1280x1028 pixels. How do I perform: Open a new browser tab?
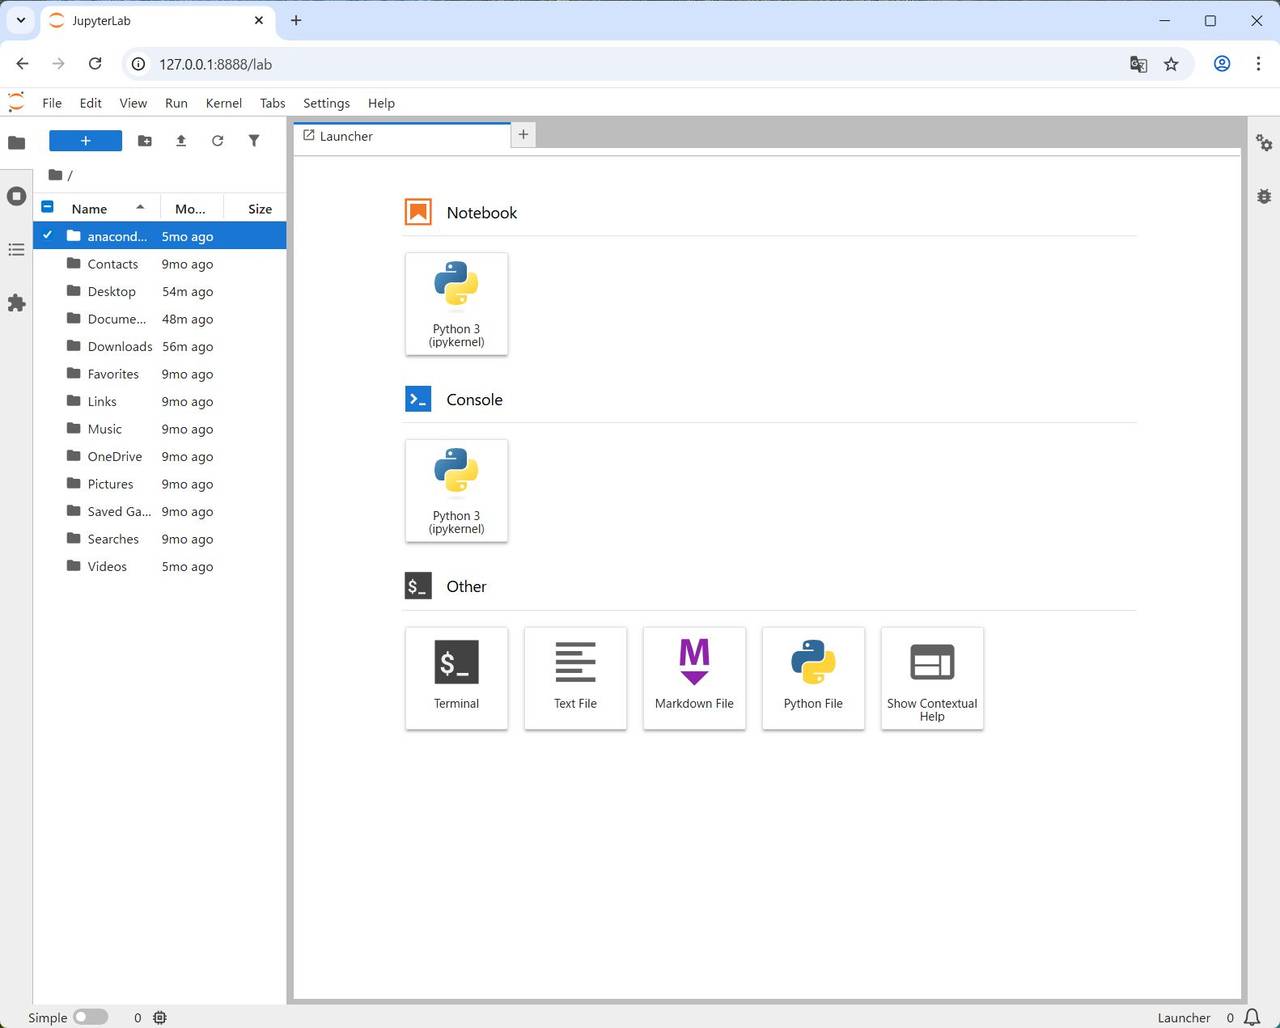click(x=296, y=20)
